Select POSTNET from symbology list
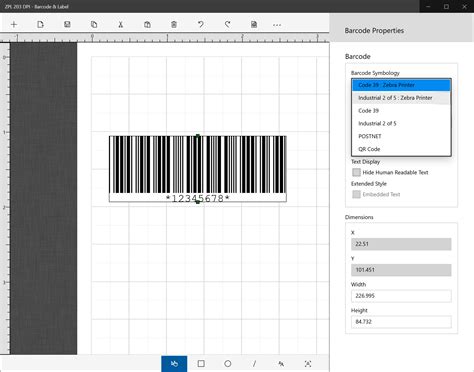Screen dimensions: 474x372 coord(401,136)
